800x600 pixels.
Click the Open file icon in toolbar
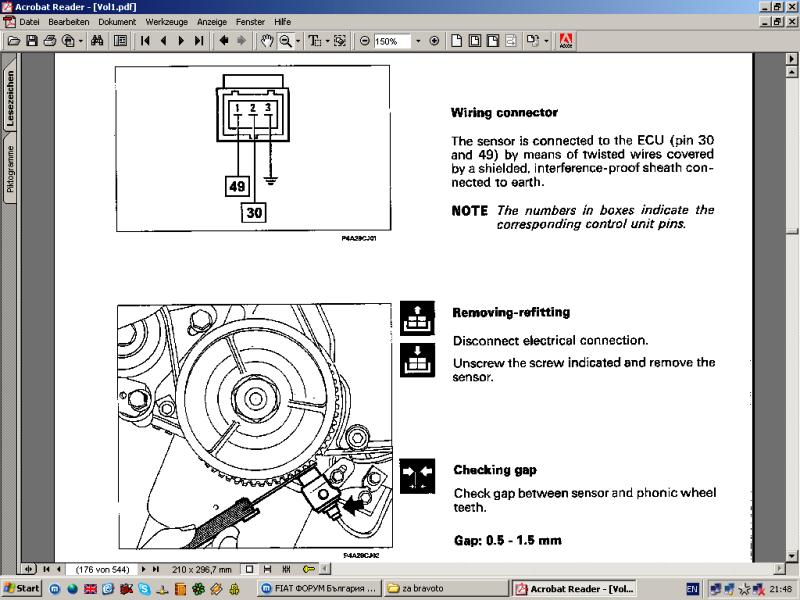tap(14, 41)
